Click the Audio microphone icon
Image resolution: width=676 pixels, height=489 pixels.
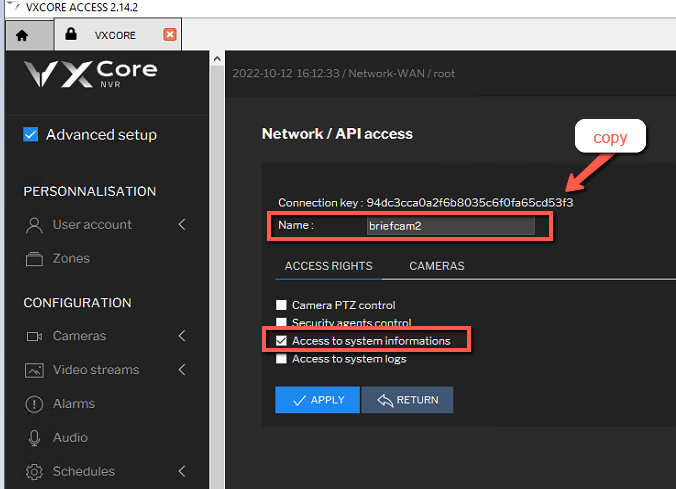[34, 438]
